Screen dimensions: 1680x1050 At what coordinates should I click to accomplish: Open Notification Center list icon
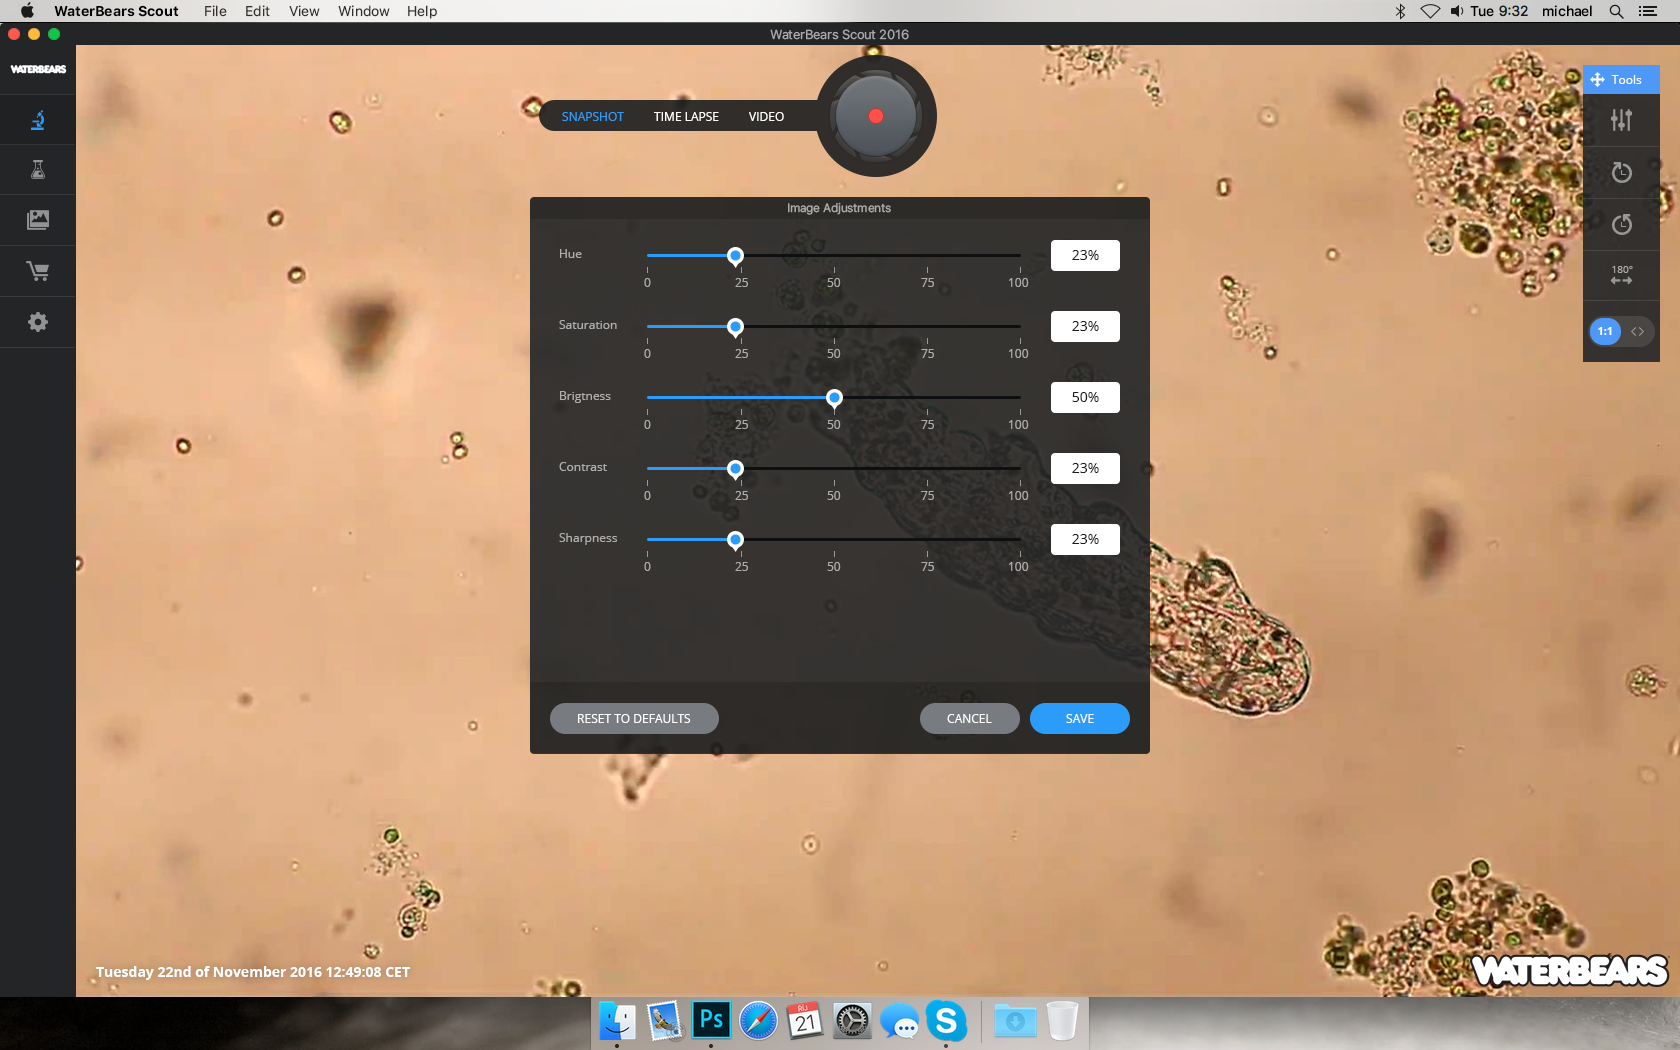pos(1648,11)
